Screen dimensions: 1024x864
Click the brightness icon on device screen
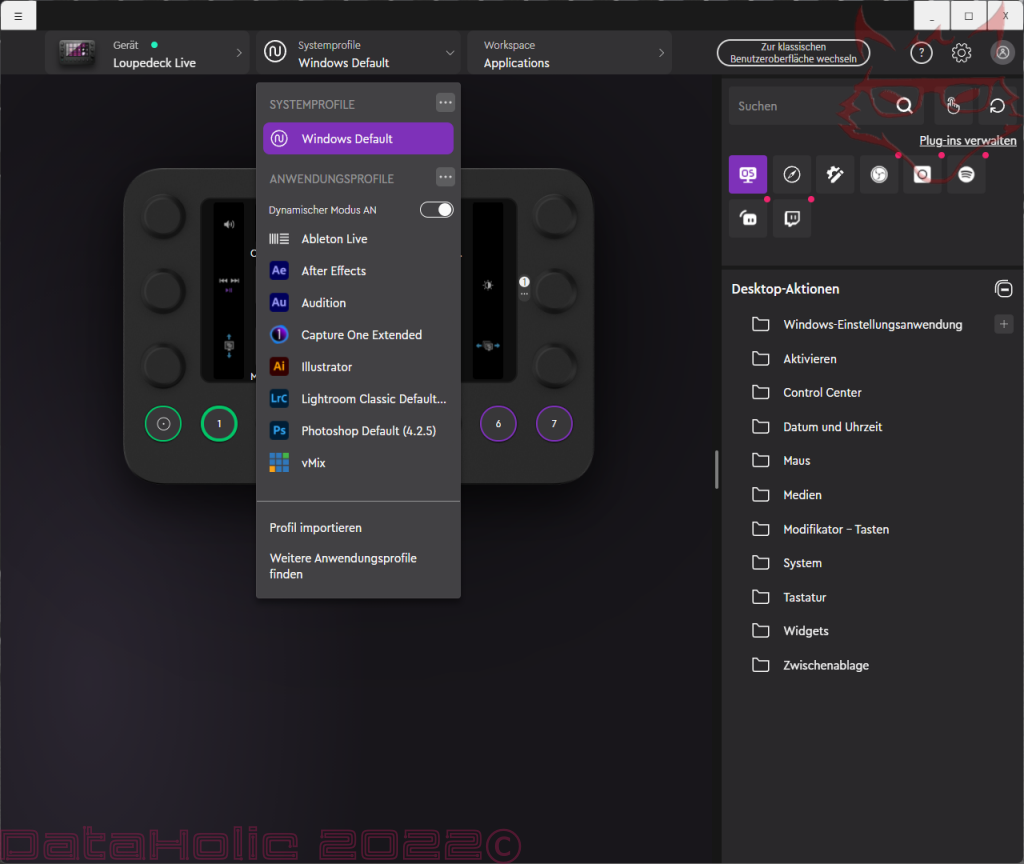(x=488, y=285)
